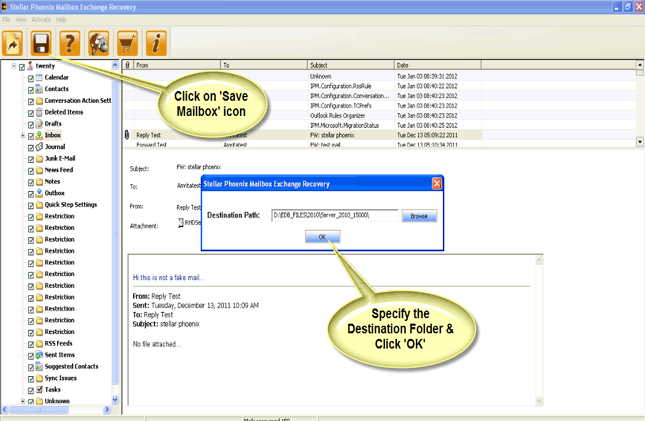Click folder tree scroll down arrow

coord(115,399)
